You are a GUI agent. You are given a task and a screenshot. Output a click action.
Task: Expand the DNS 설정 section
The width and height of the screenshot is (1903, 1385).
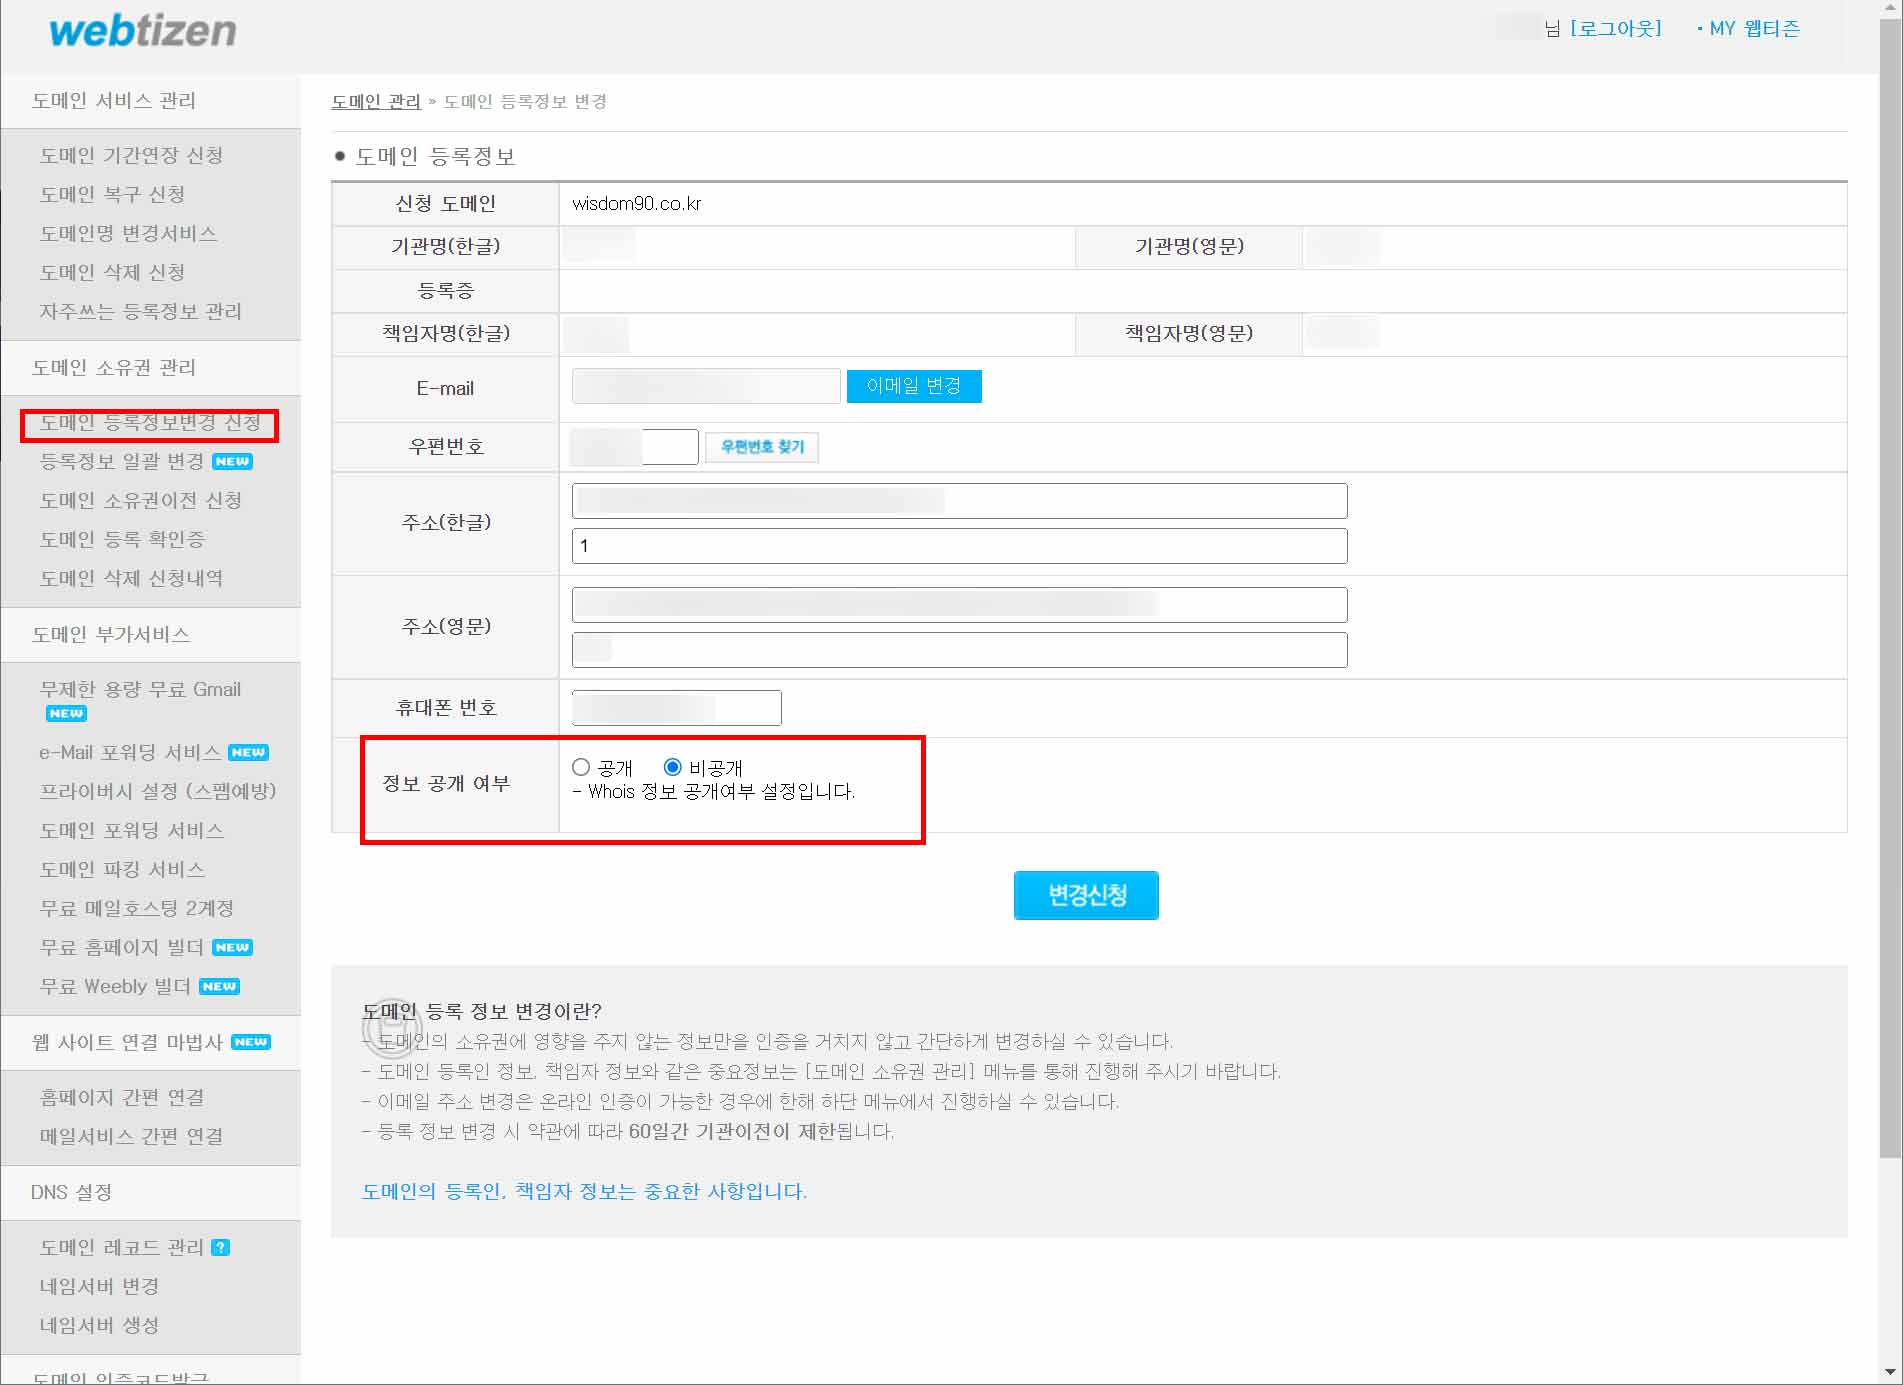click(68, 1192)
